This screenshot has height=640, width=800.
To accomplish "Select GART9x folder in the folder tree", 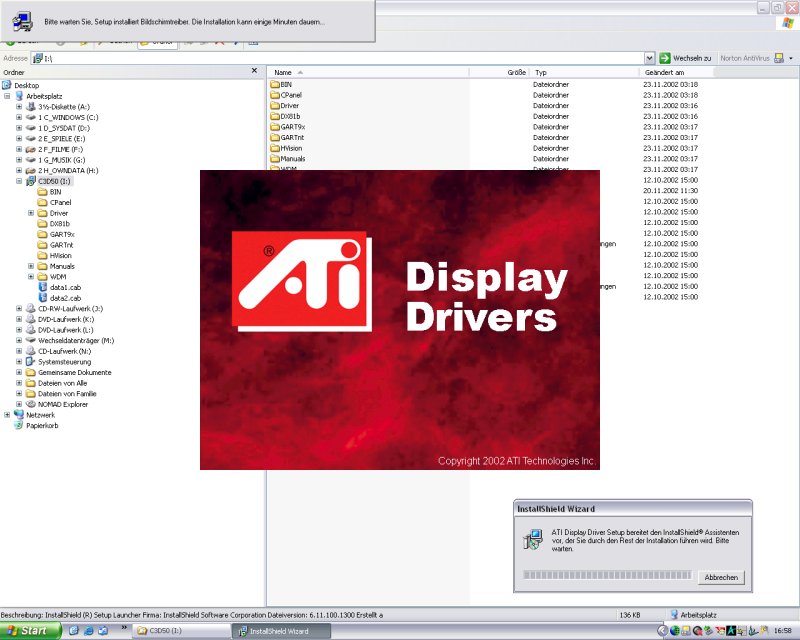I will tap(56, 234).
